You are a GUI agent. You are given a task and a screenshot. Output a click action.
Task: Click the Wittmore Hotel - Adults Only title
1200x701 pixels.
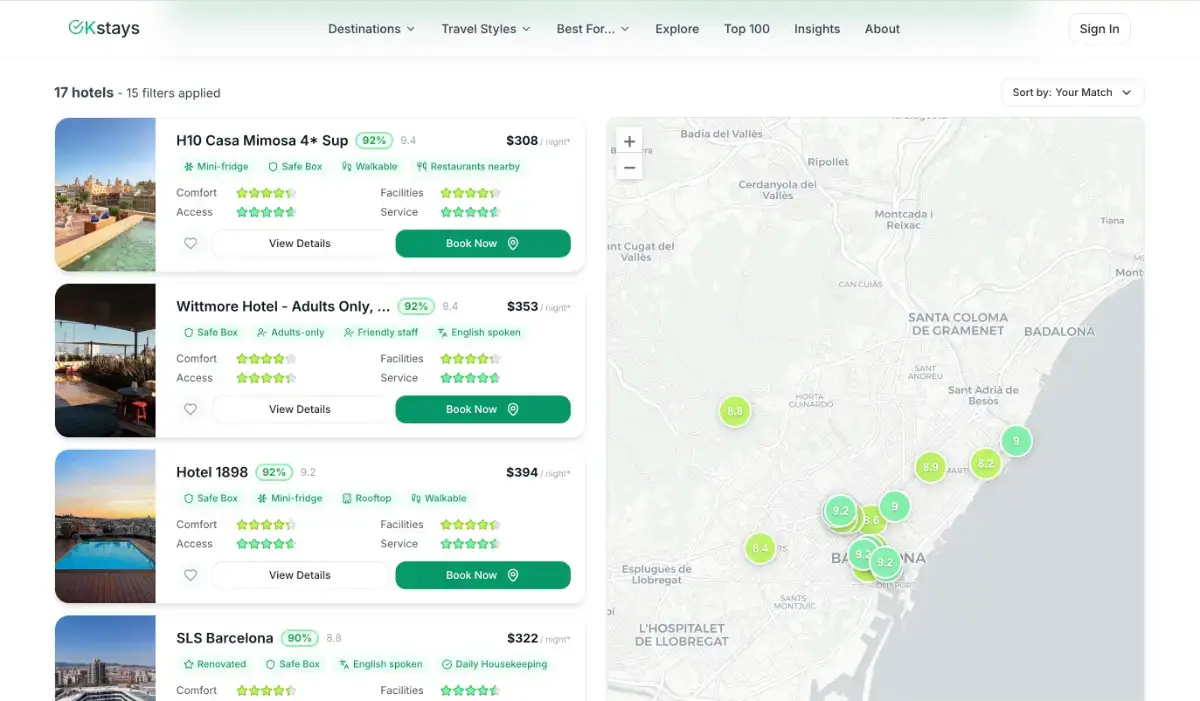click(283, 307)
